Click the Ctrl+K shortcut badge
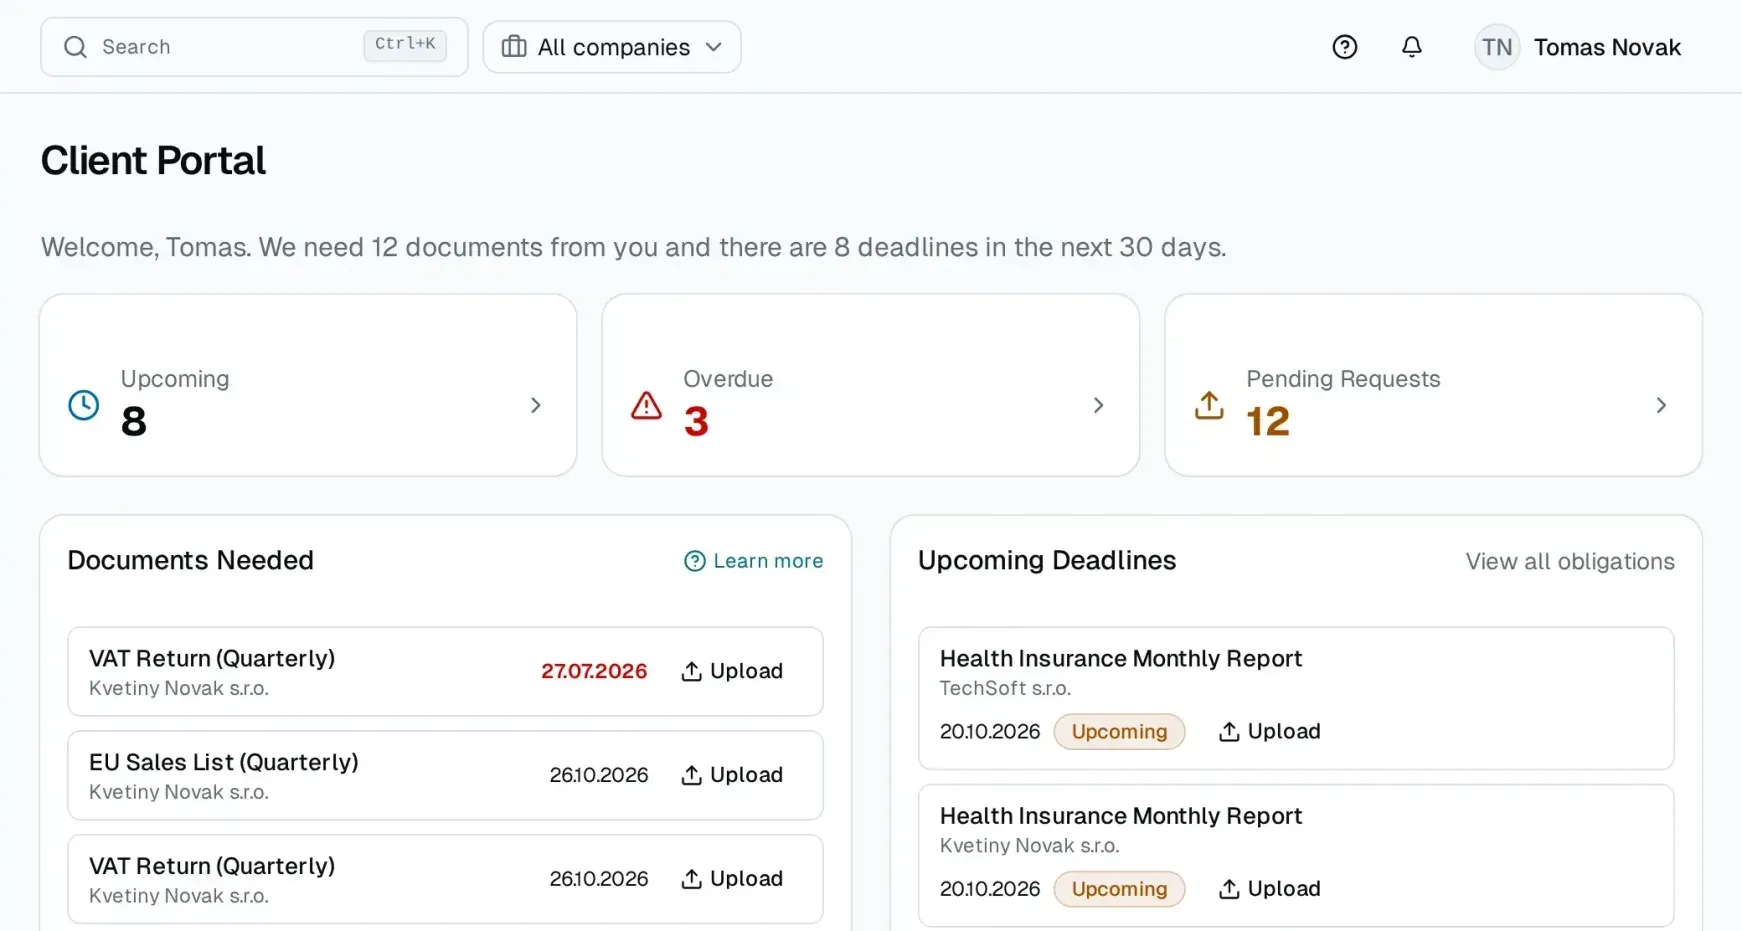Viewport: 1742px width, 931px height. 405,44
